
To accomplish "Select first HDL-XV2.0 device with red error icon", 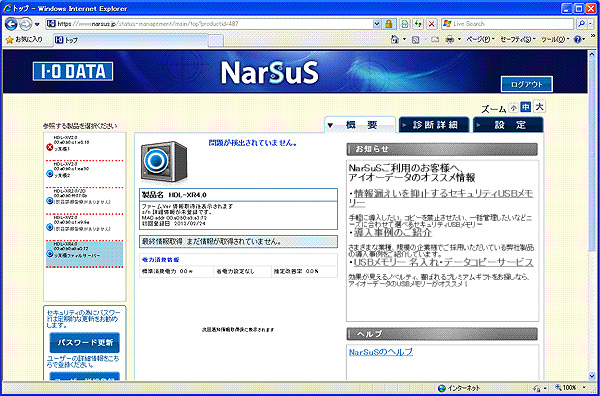I will pos(84,145).
